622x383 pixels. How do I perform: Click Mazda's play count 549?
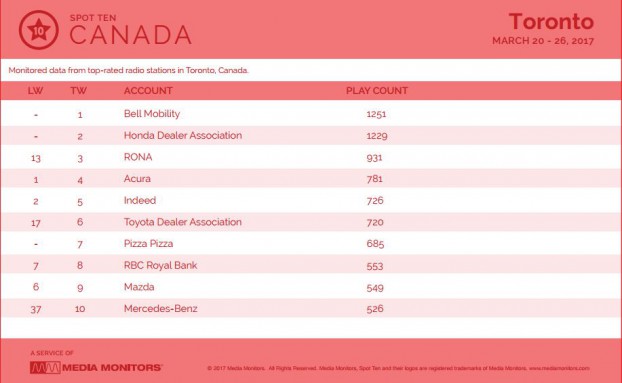tap(375, 288)
